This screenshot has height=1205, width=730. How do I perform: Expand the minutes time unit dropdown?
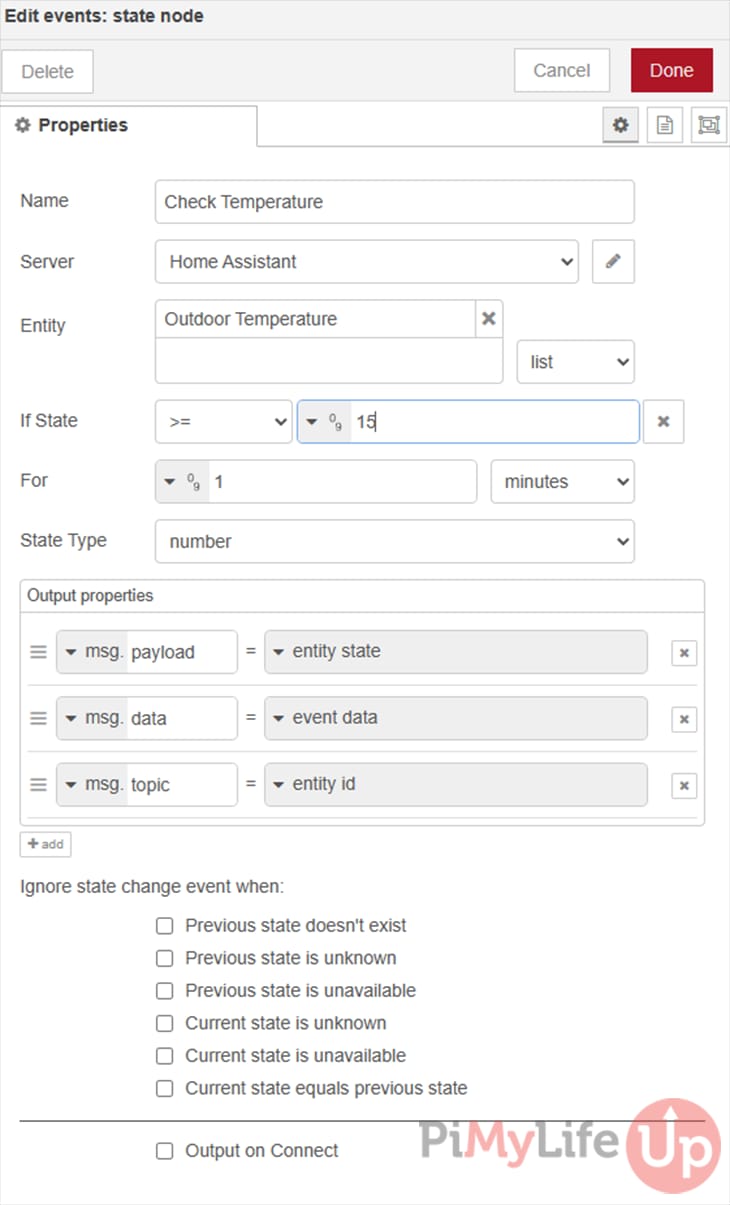pyautogui.click(x=562, y=482)
